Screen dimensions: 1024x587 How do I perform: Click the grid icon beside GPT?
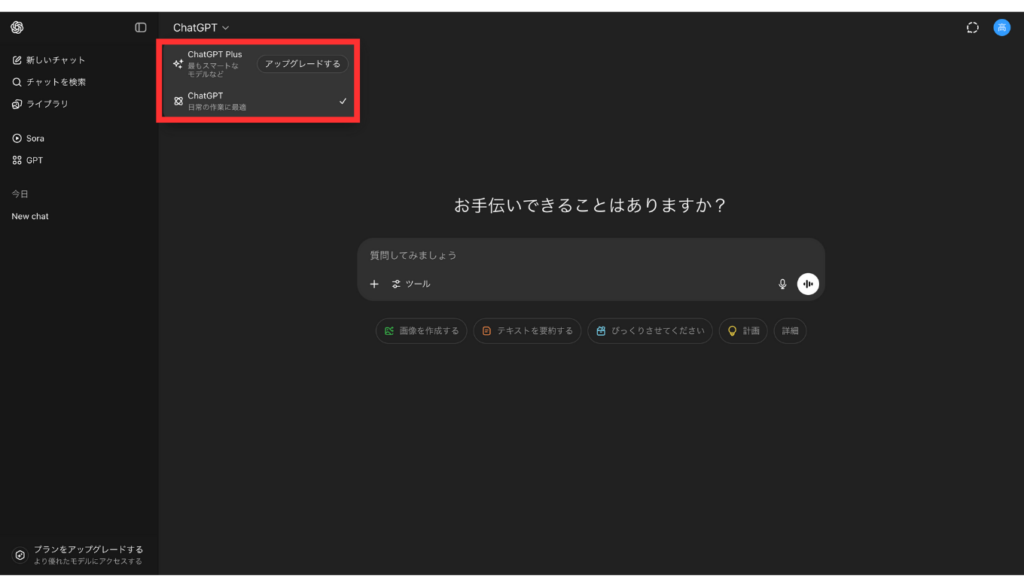[17, 161]
